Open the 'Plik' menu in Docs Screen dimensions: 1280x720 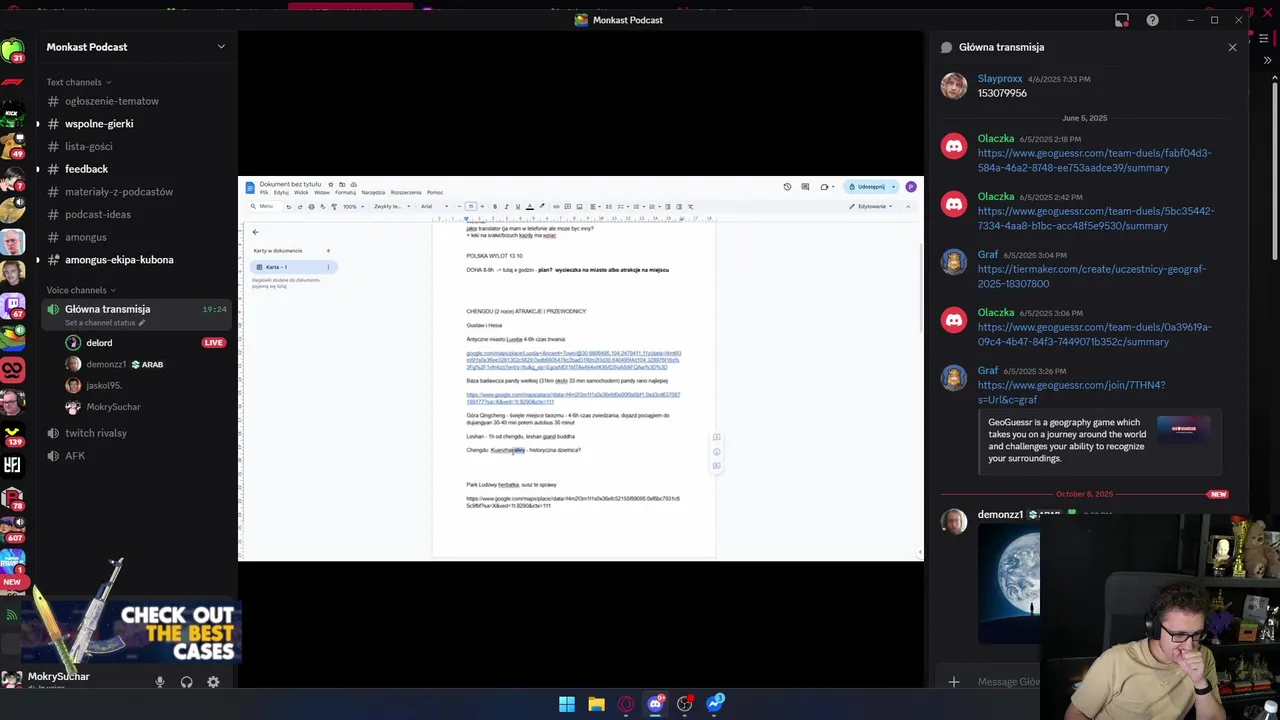tap(264, 192)
